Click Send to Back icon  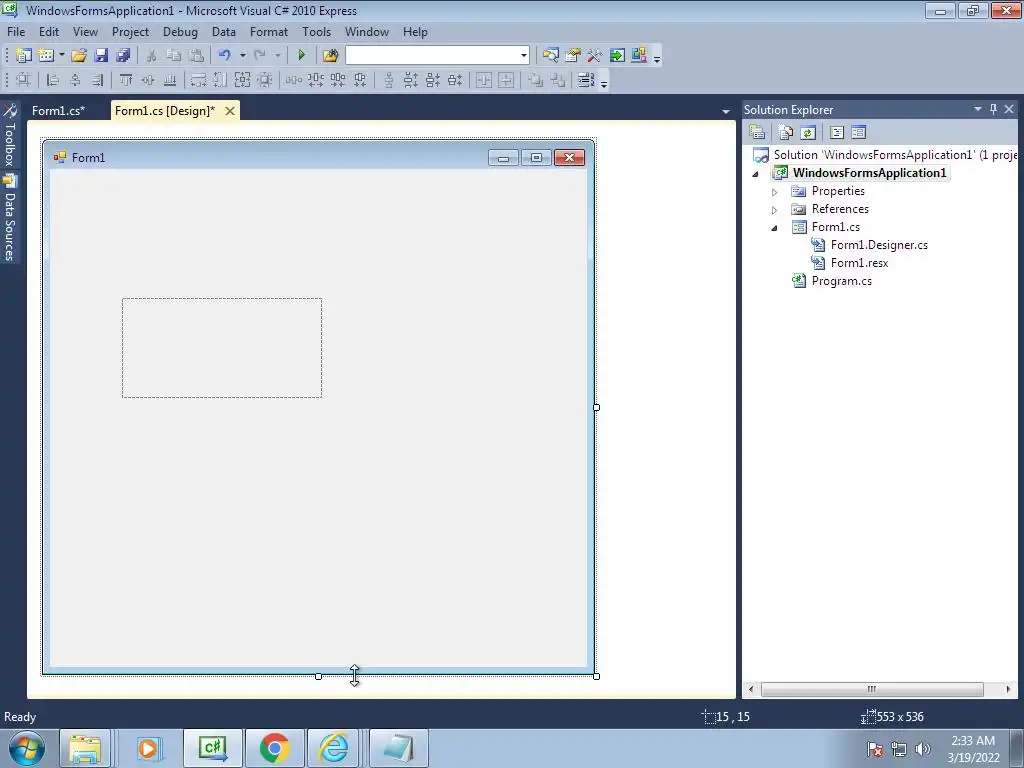(x=558, y=80)
